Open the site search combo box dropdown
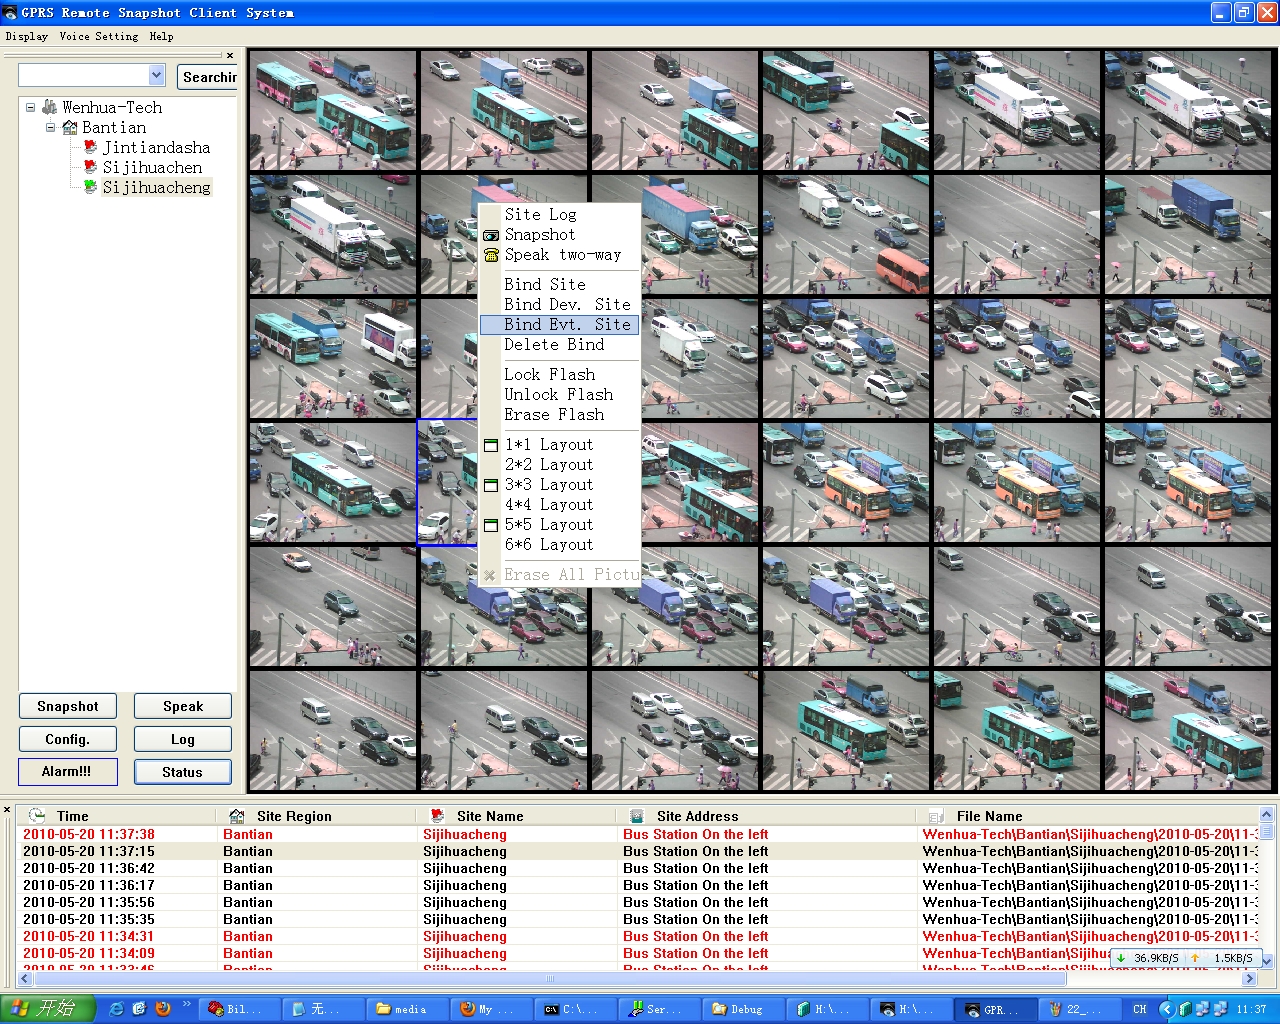This screenshot has width=1280, height=1024. [x=157, y=75]
